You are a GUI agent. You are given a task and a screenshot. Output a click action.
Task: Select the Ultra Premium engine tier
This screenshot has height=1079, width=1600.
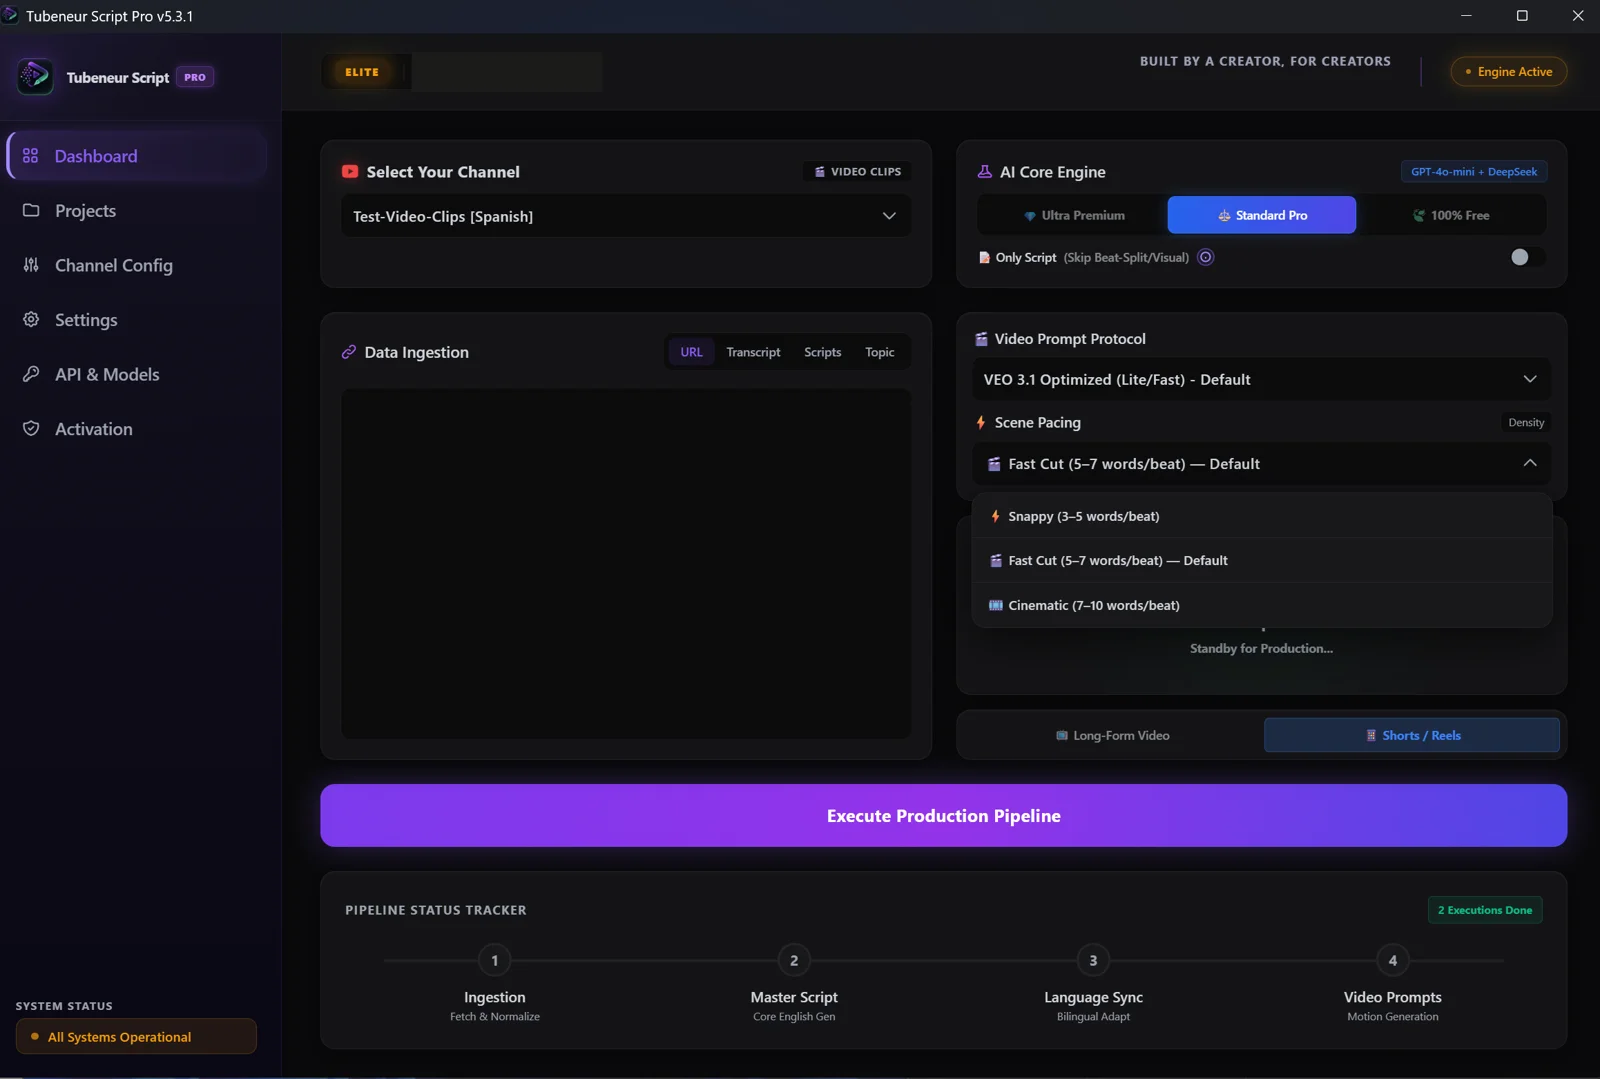point(1073,215)
